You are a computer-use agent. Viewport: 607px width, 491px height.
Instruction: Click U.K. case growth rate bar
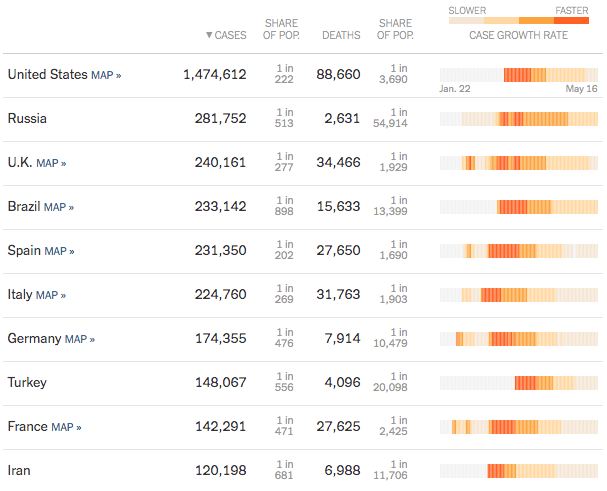519,163
